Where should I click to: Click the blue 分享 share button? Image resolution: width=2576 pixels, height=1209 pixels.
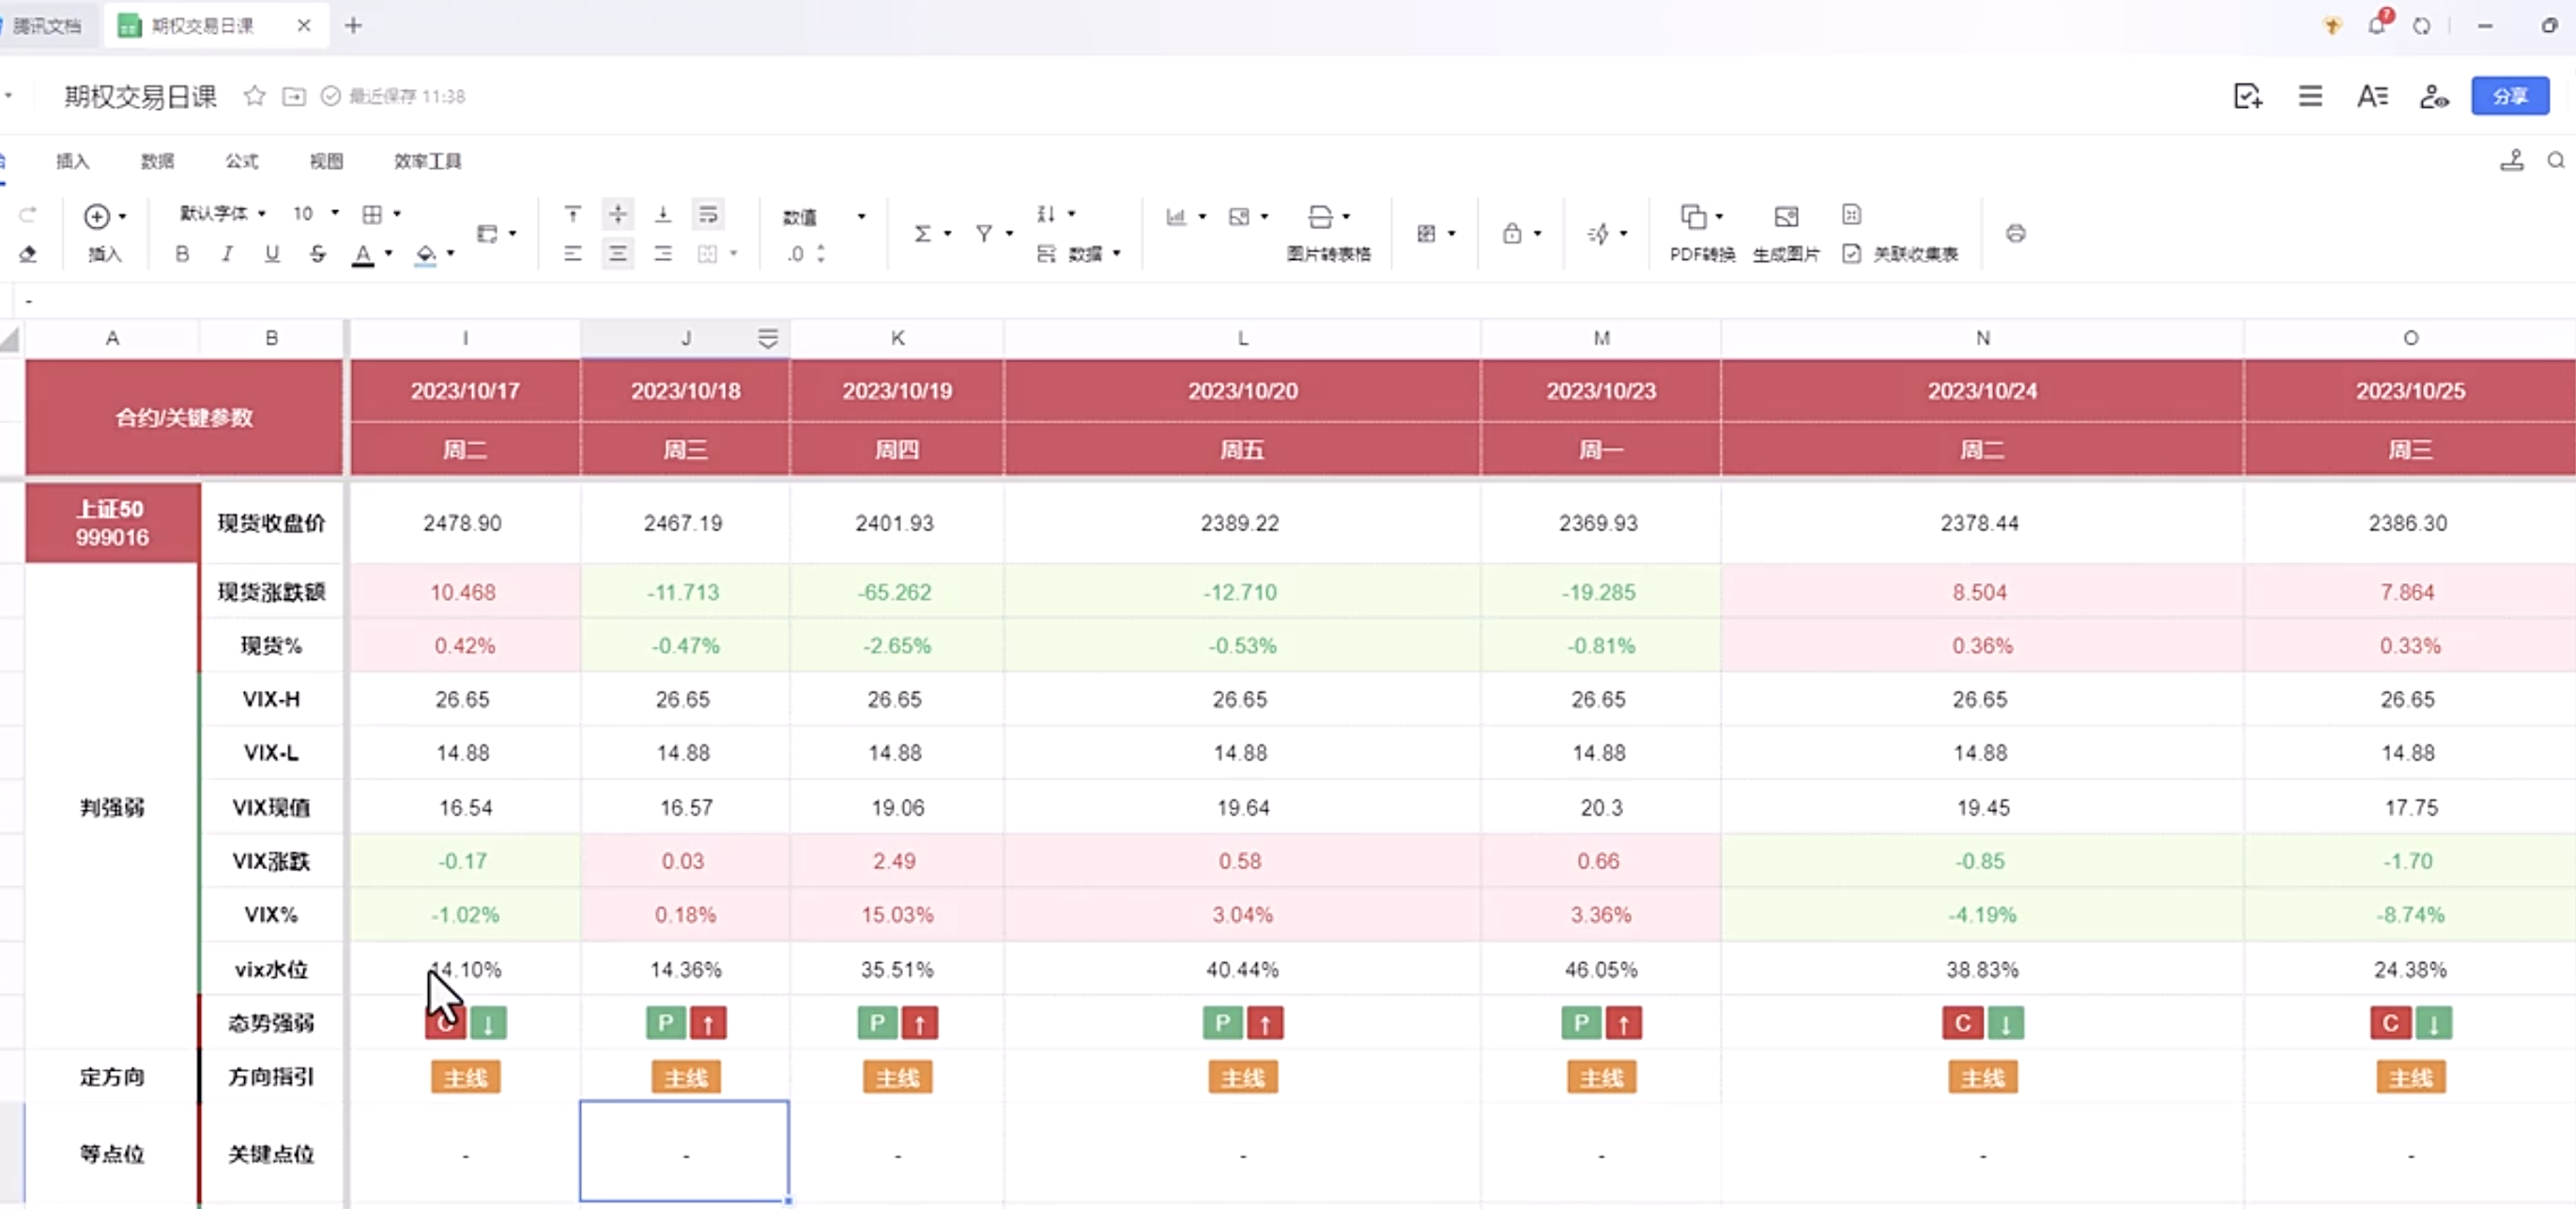click(2509, 96)
